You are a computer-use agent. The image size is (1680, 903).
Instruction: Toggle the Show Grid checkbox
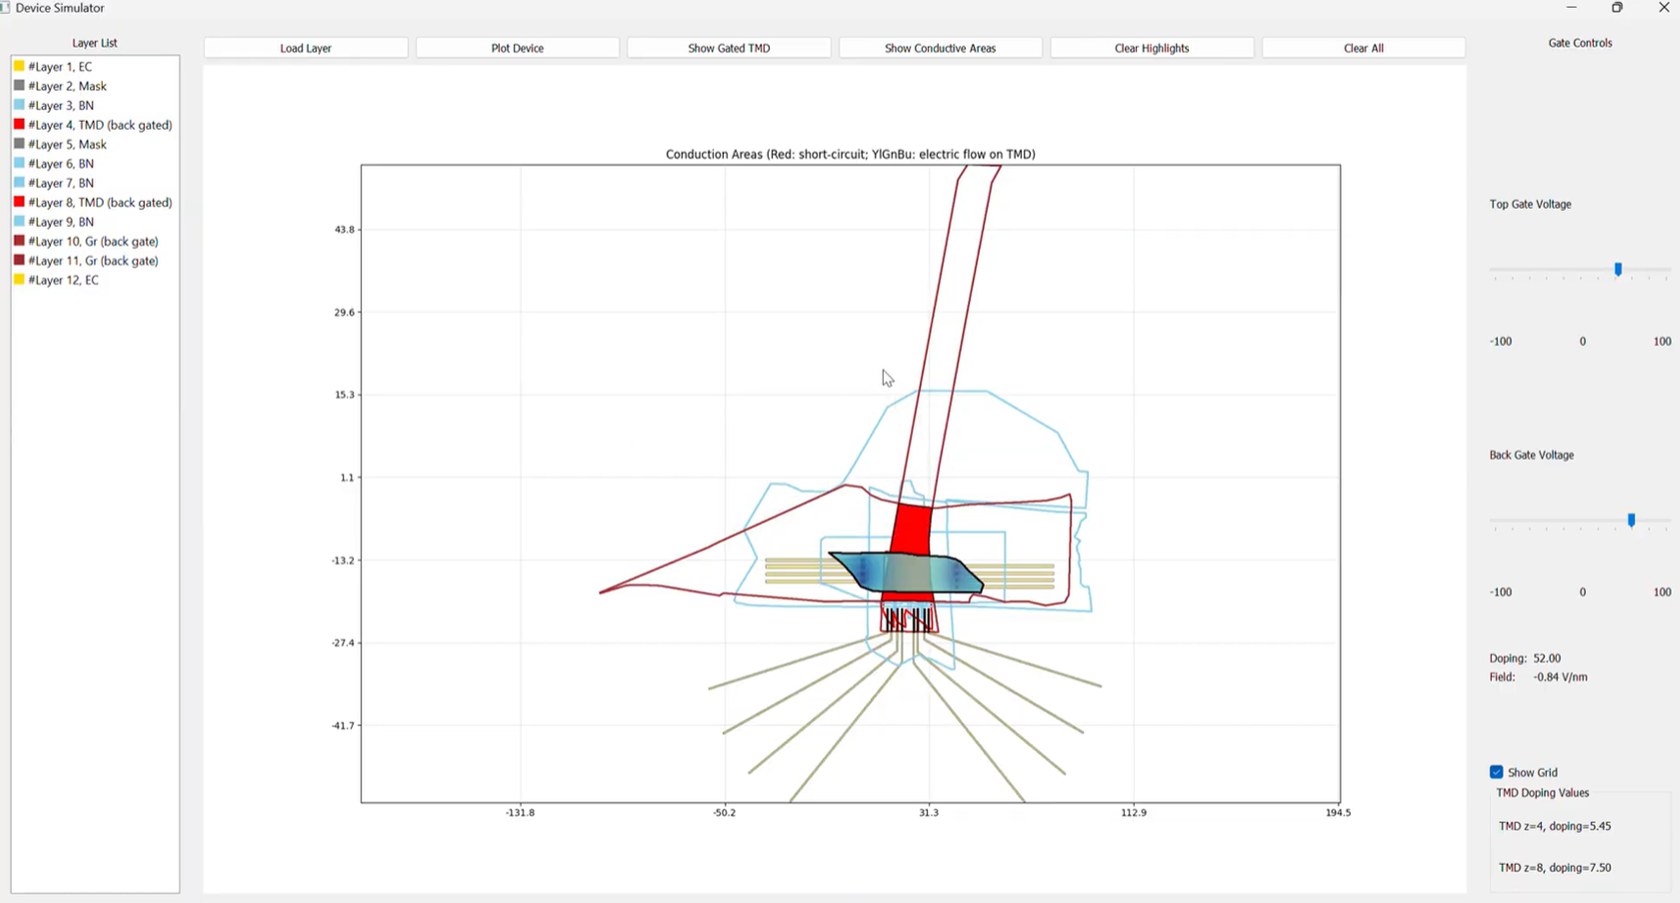click(x=1496, y=772)
